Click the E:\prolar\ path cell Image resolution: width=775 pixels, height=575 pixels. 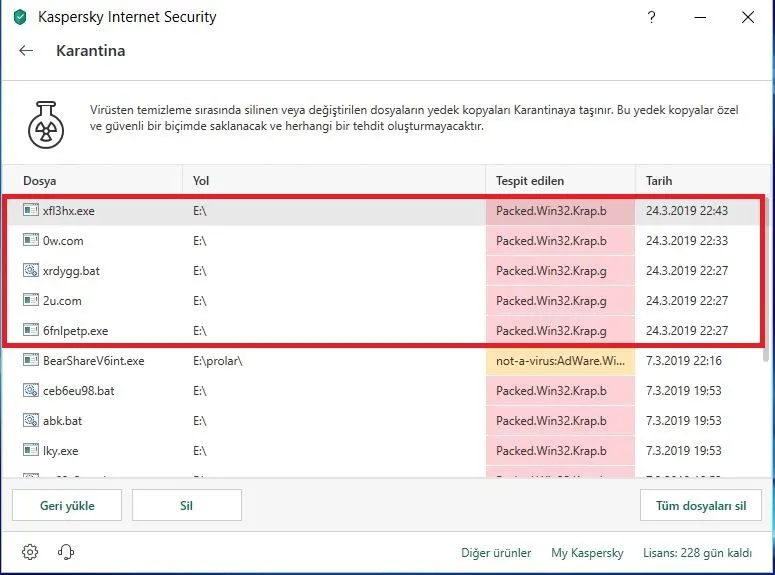coord(217,361)
